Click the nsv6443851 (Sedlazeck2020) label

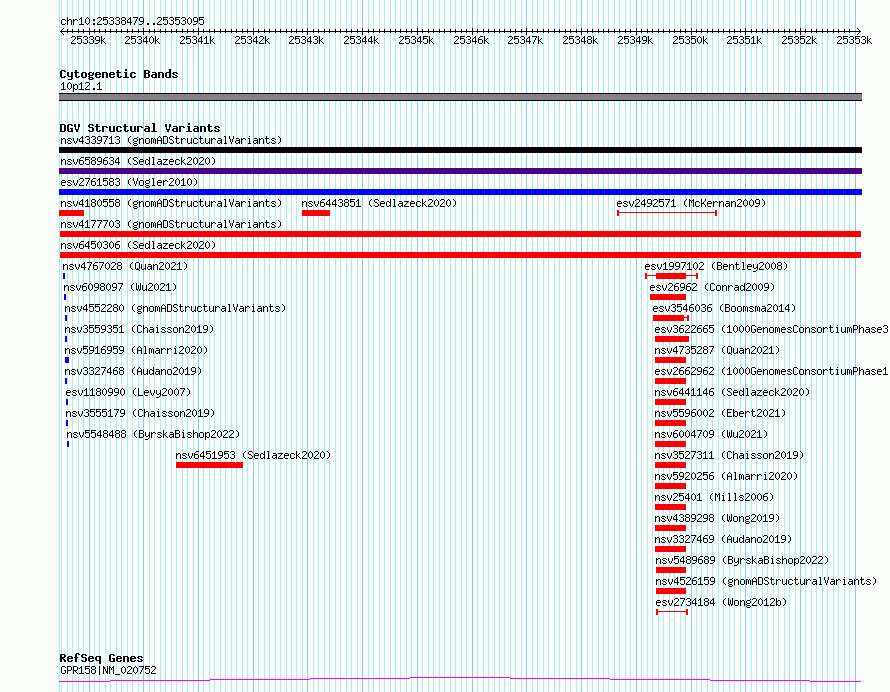pos(379,203)
